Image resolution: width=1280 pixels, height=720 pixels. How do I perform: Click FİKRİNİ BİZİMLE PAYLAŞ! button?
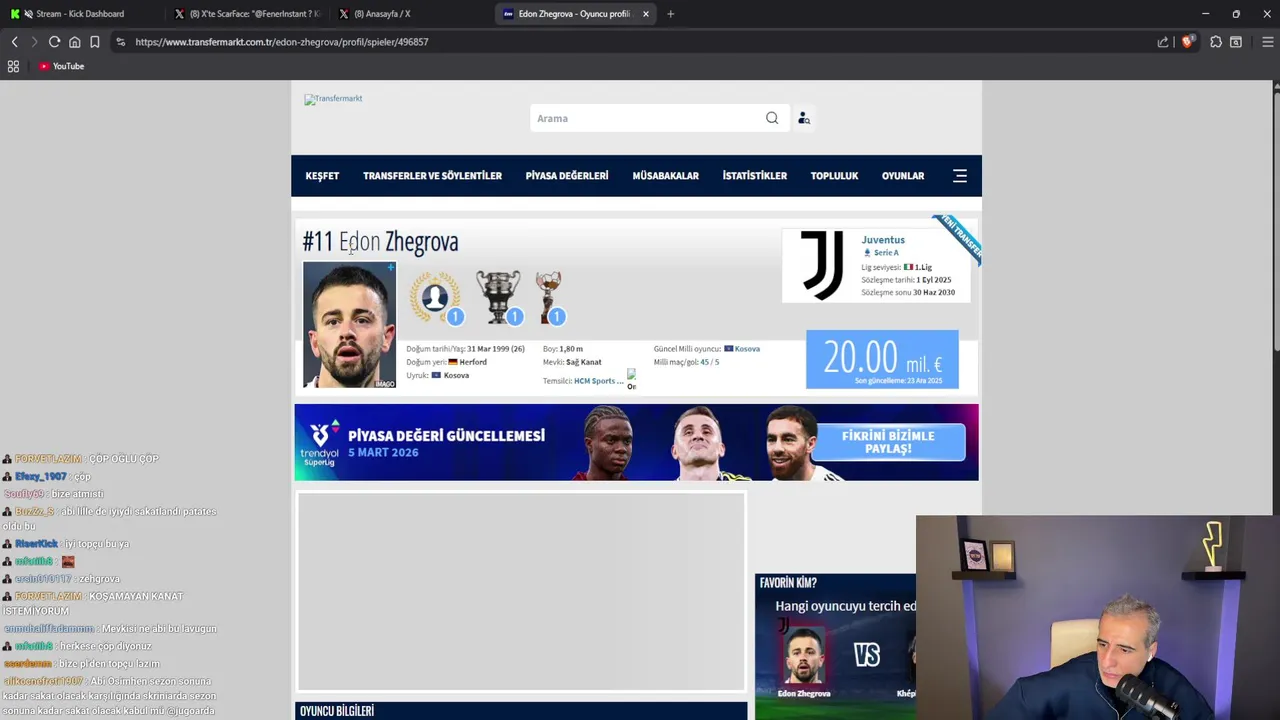tap(888, 442)
